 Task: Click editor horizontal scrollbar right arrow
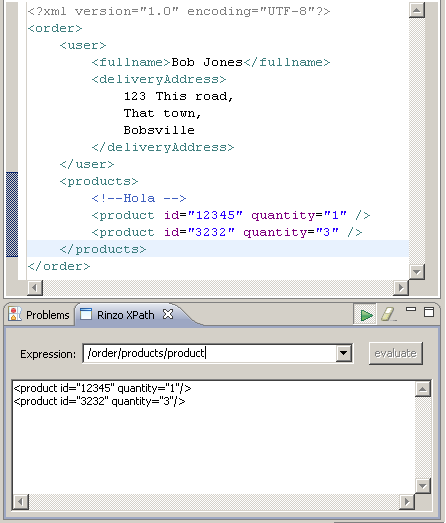(401, 288)
